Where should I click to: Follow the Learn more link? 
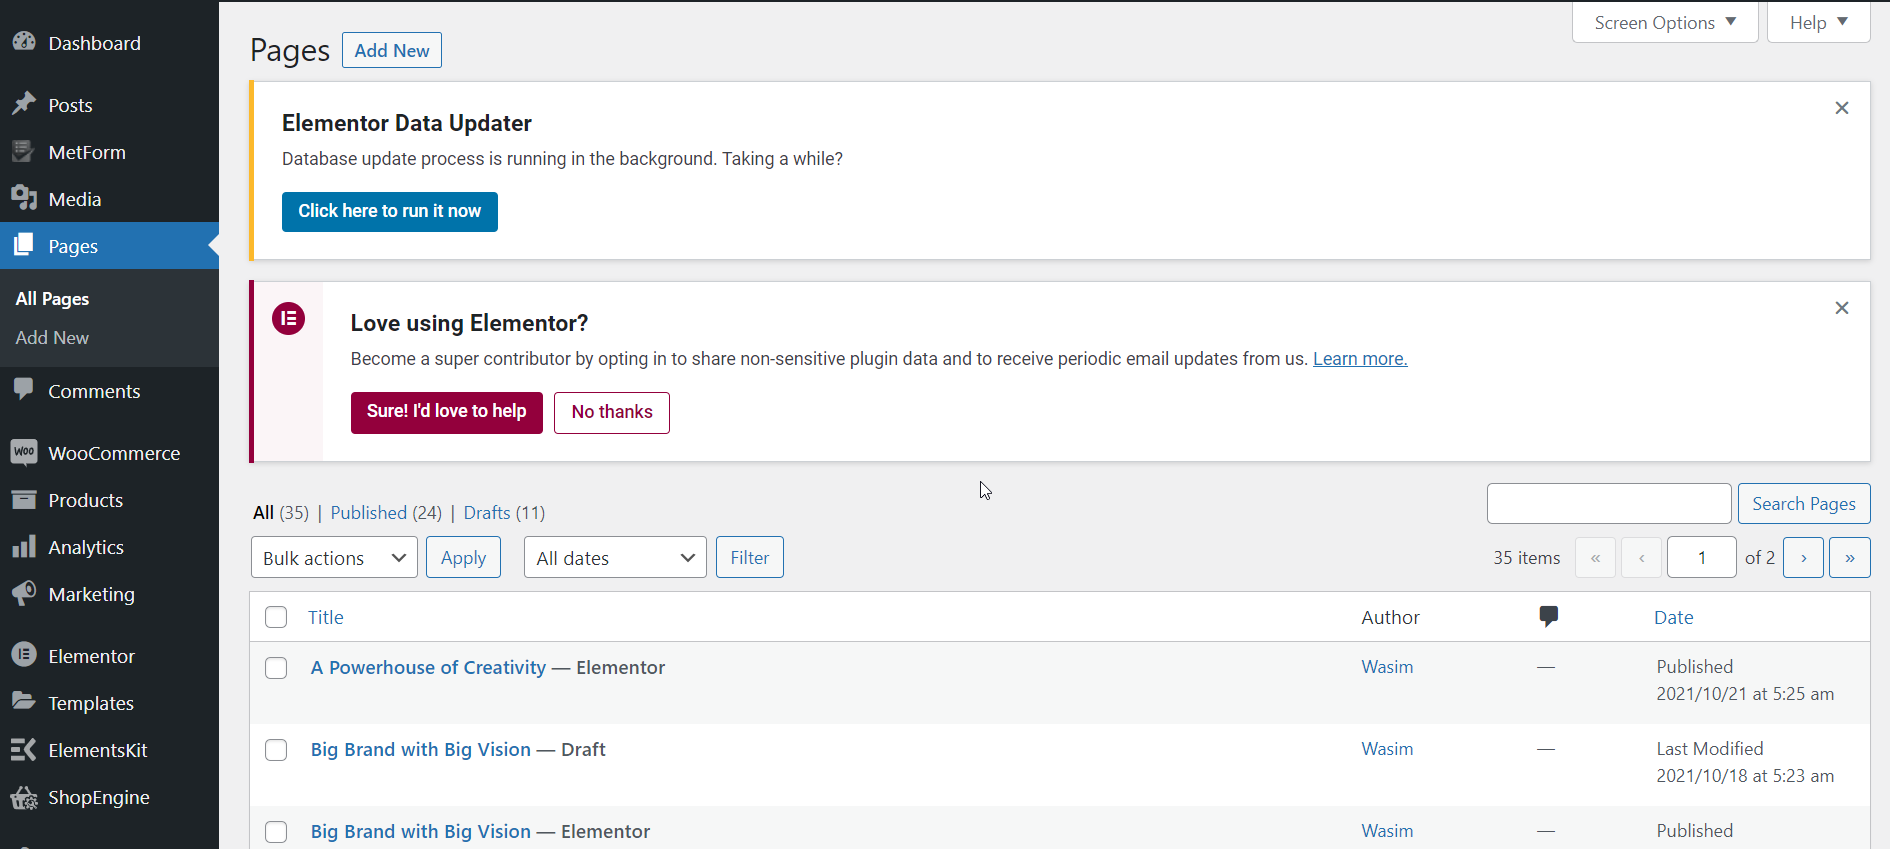pos(1360,359)
